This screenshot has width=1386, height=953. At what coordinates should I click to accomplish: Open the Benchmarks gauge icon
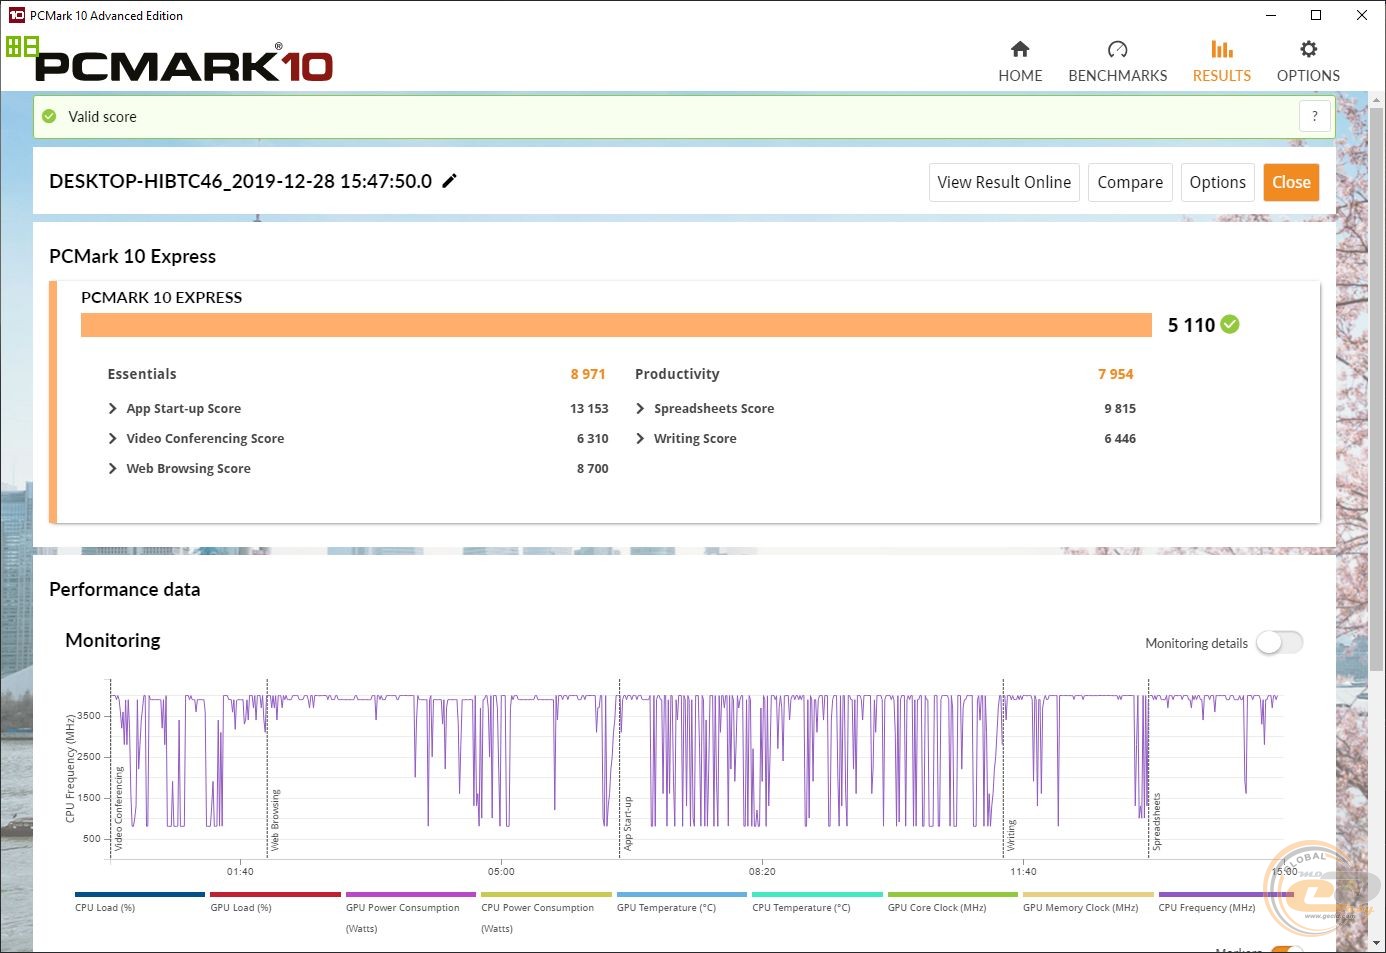pyautogui.click(x=1117, y=49)
